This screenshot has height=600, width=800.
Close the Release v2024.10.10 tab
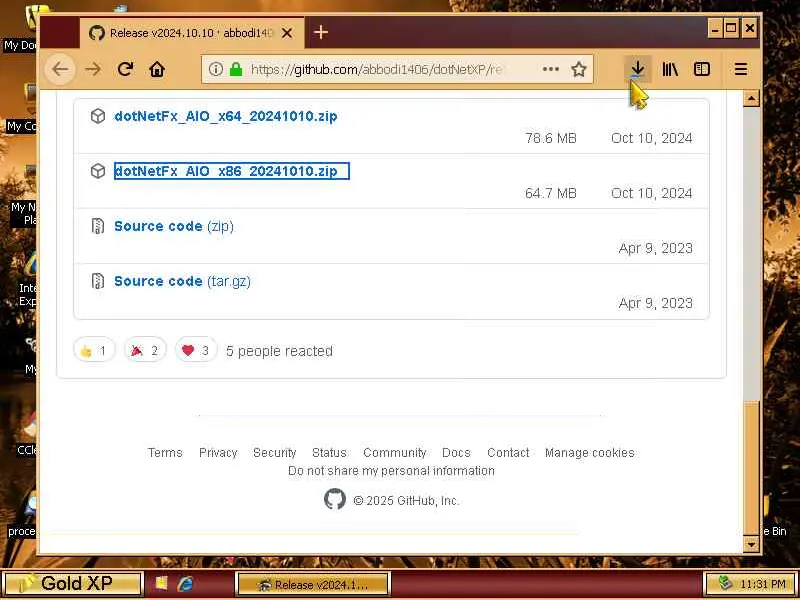pyautogui.click(x=287, y=33)
